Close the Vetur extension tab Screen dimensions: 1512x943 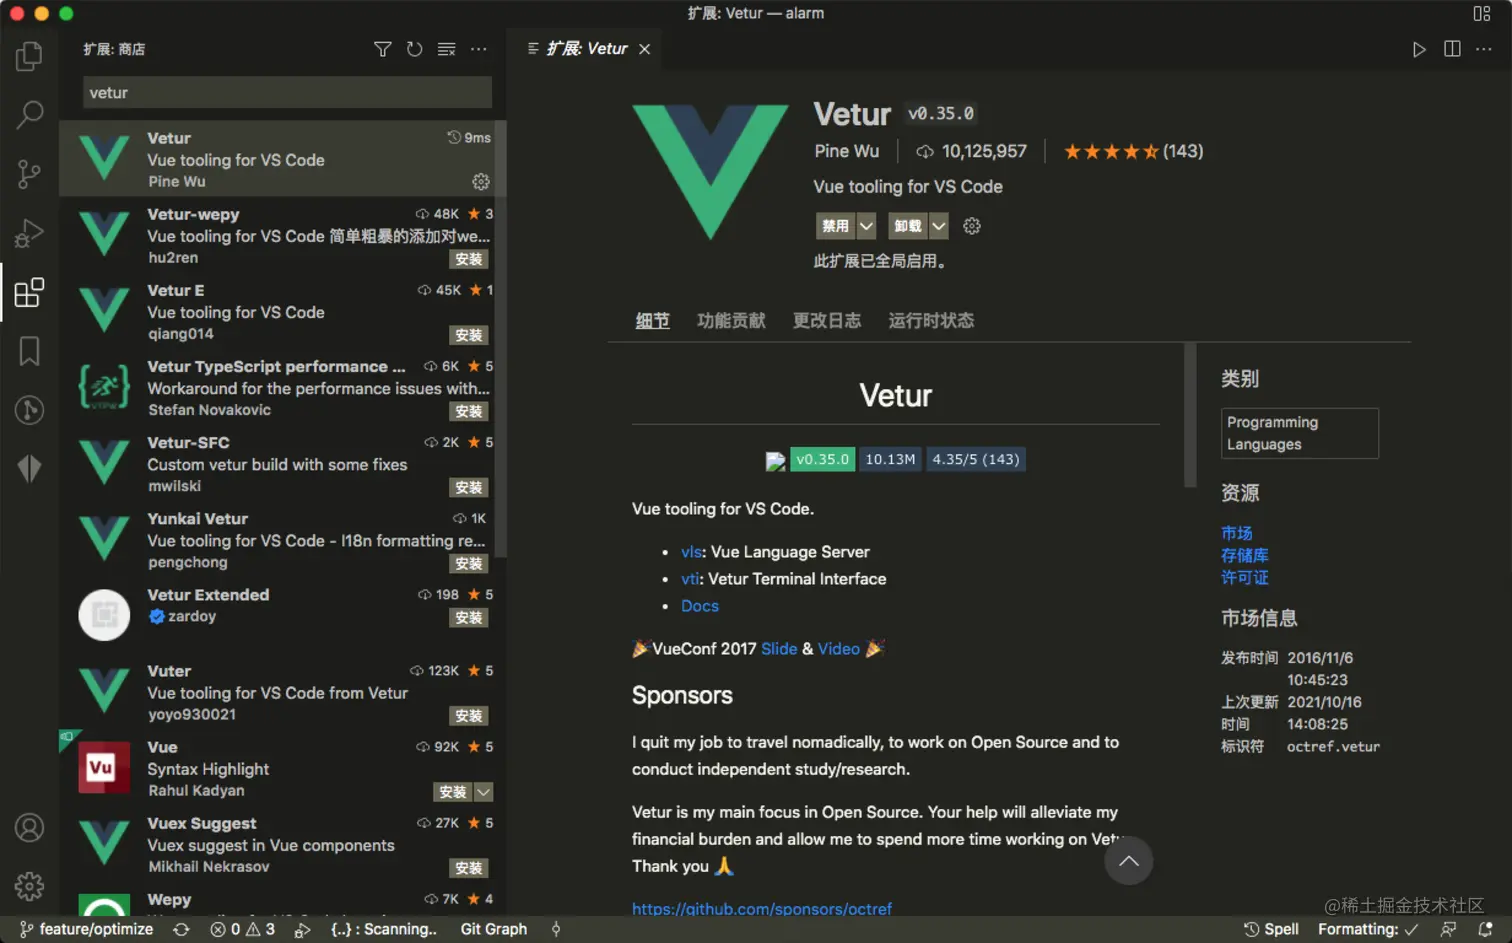(x=645, y=49)
